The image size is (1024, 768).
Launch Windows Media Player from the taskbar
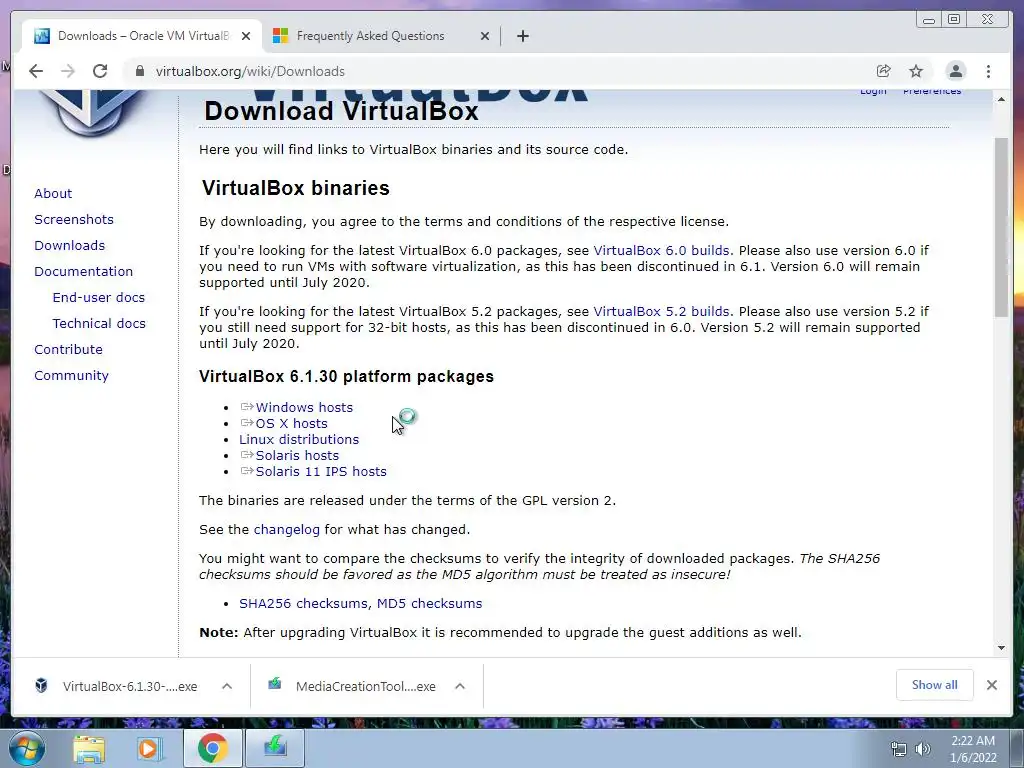pyautogui.click(x=150, y=748)
